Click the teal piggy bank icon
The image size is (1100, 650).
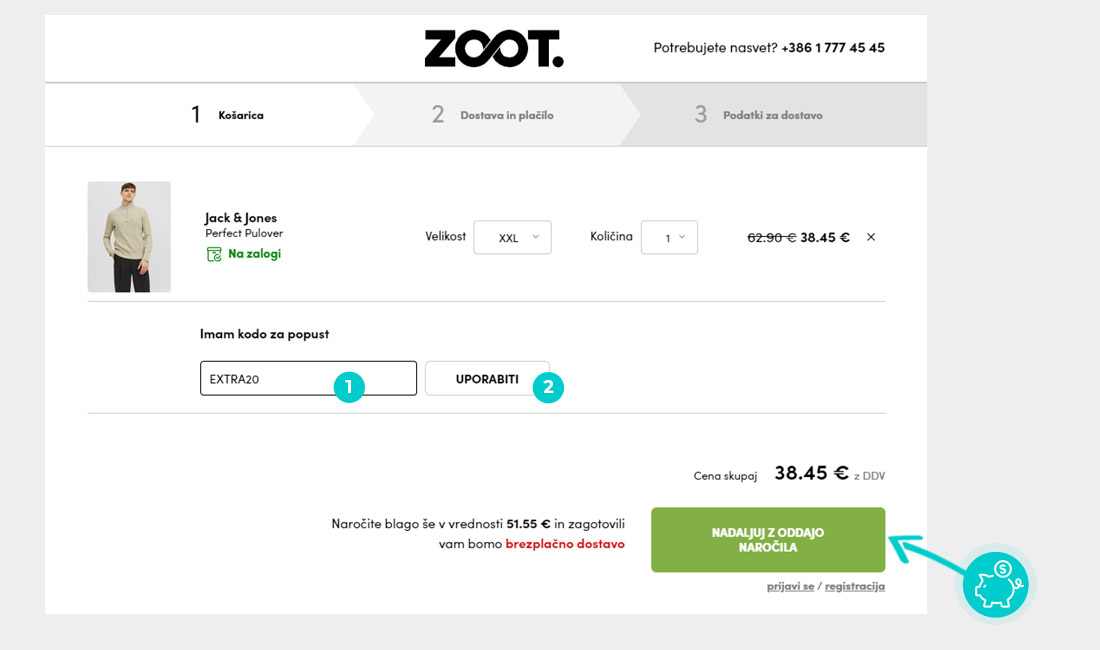(995, 585)
